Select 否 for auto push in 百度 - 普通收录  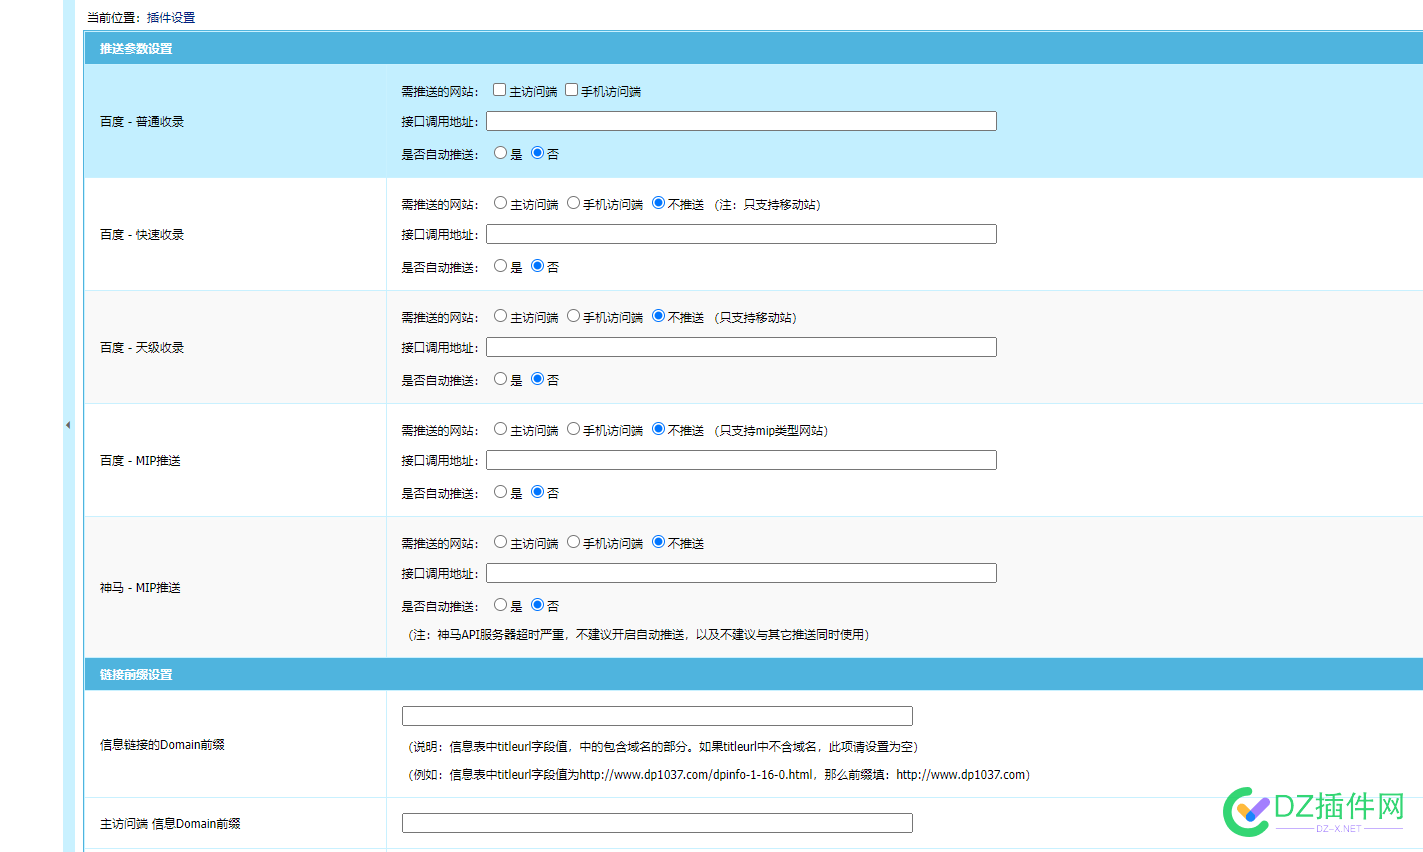[537, 153]
